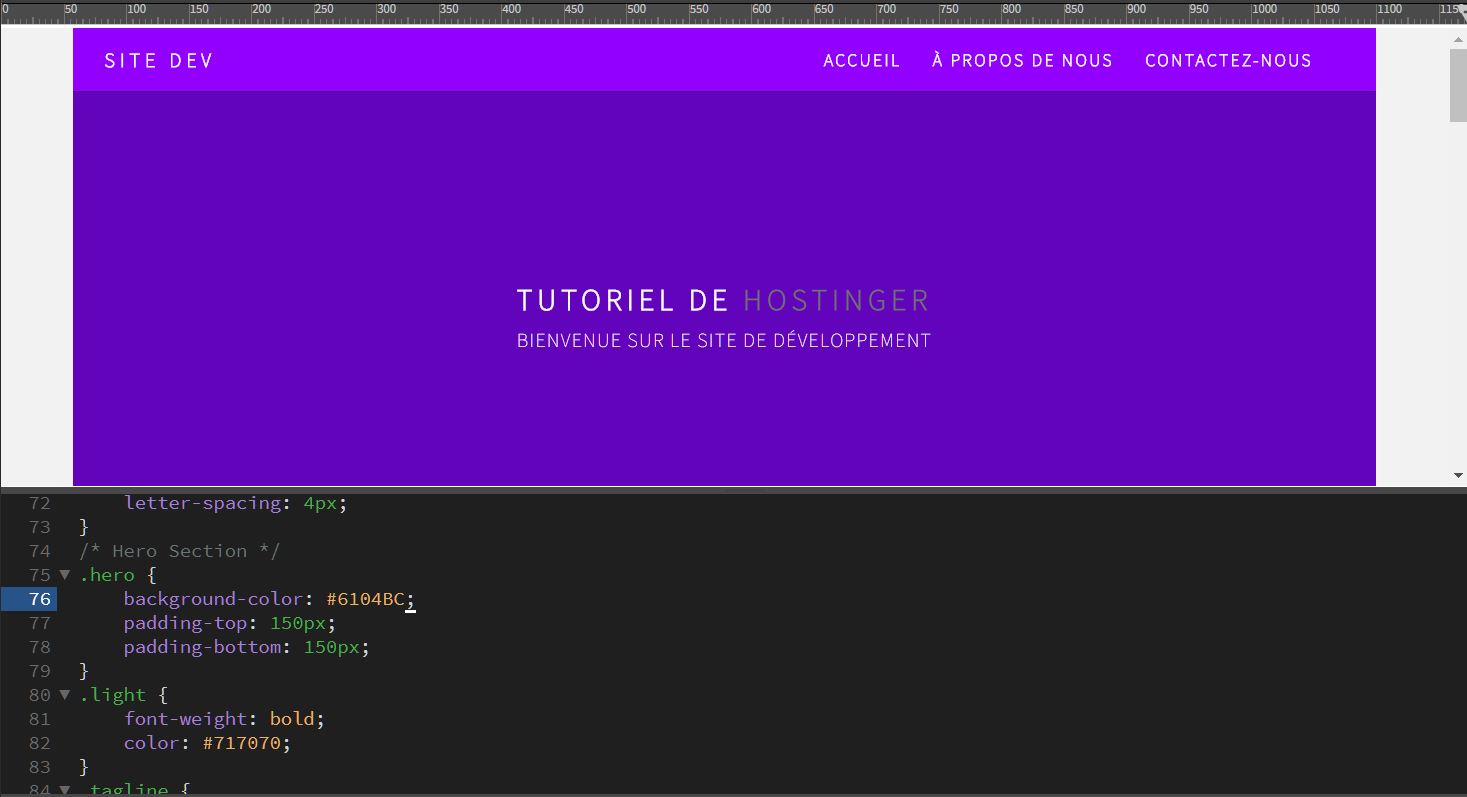
Task: Click the padding-bottom property name
Action: point(202,647)
